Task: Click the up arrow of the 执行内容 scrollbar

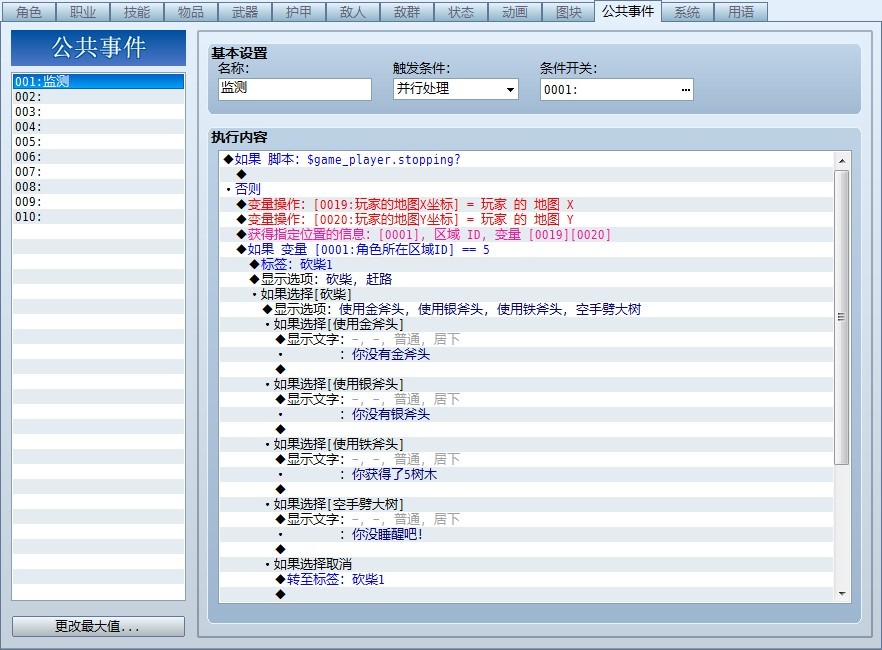Action: pos(842,161)
